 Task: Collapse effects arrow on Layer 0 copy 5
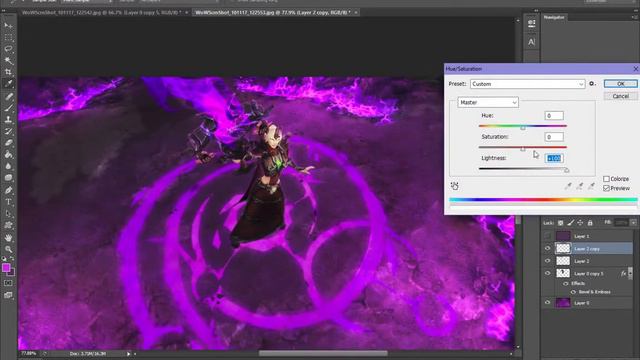[x=630, y=273]
